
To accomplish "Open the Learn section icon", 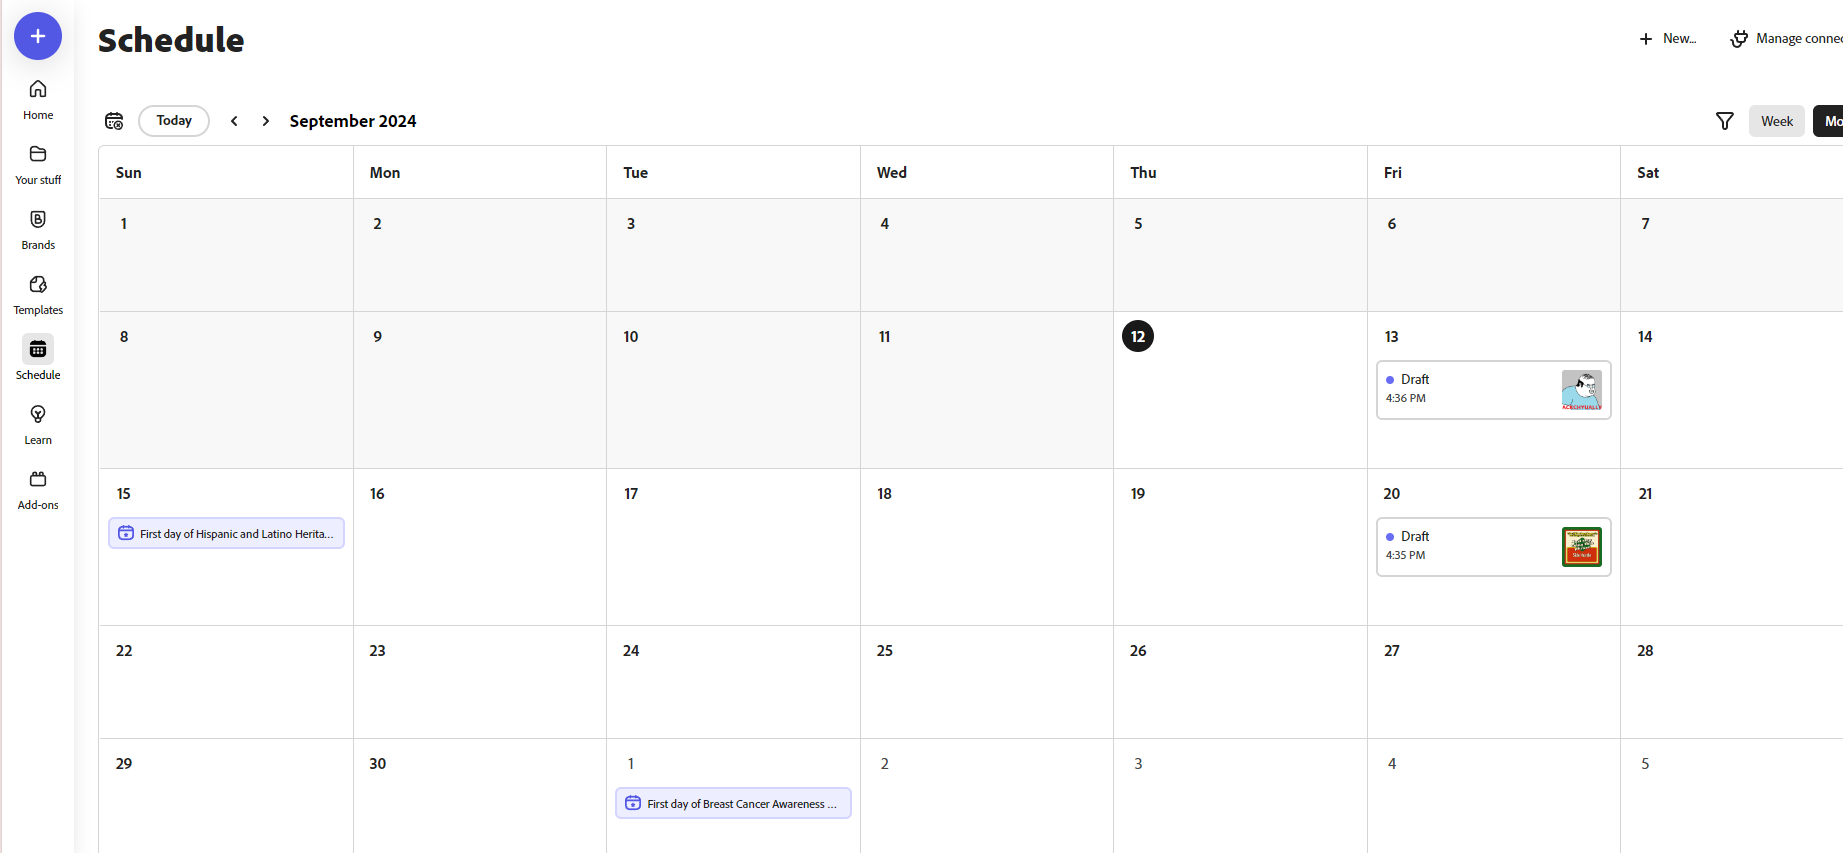I will [37, 424].
